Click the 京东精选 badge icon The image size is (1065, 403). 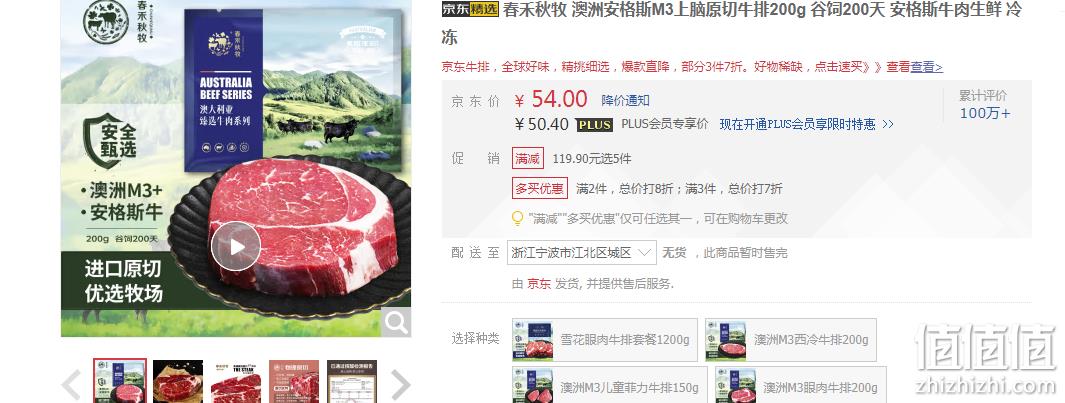coord(470,9)
